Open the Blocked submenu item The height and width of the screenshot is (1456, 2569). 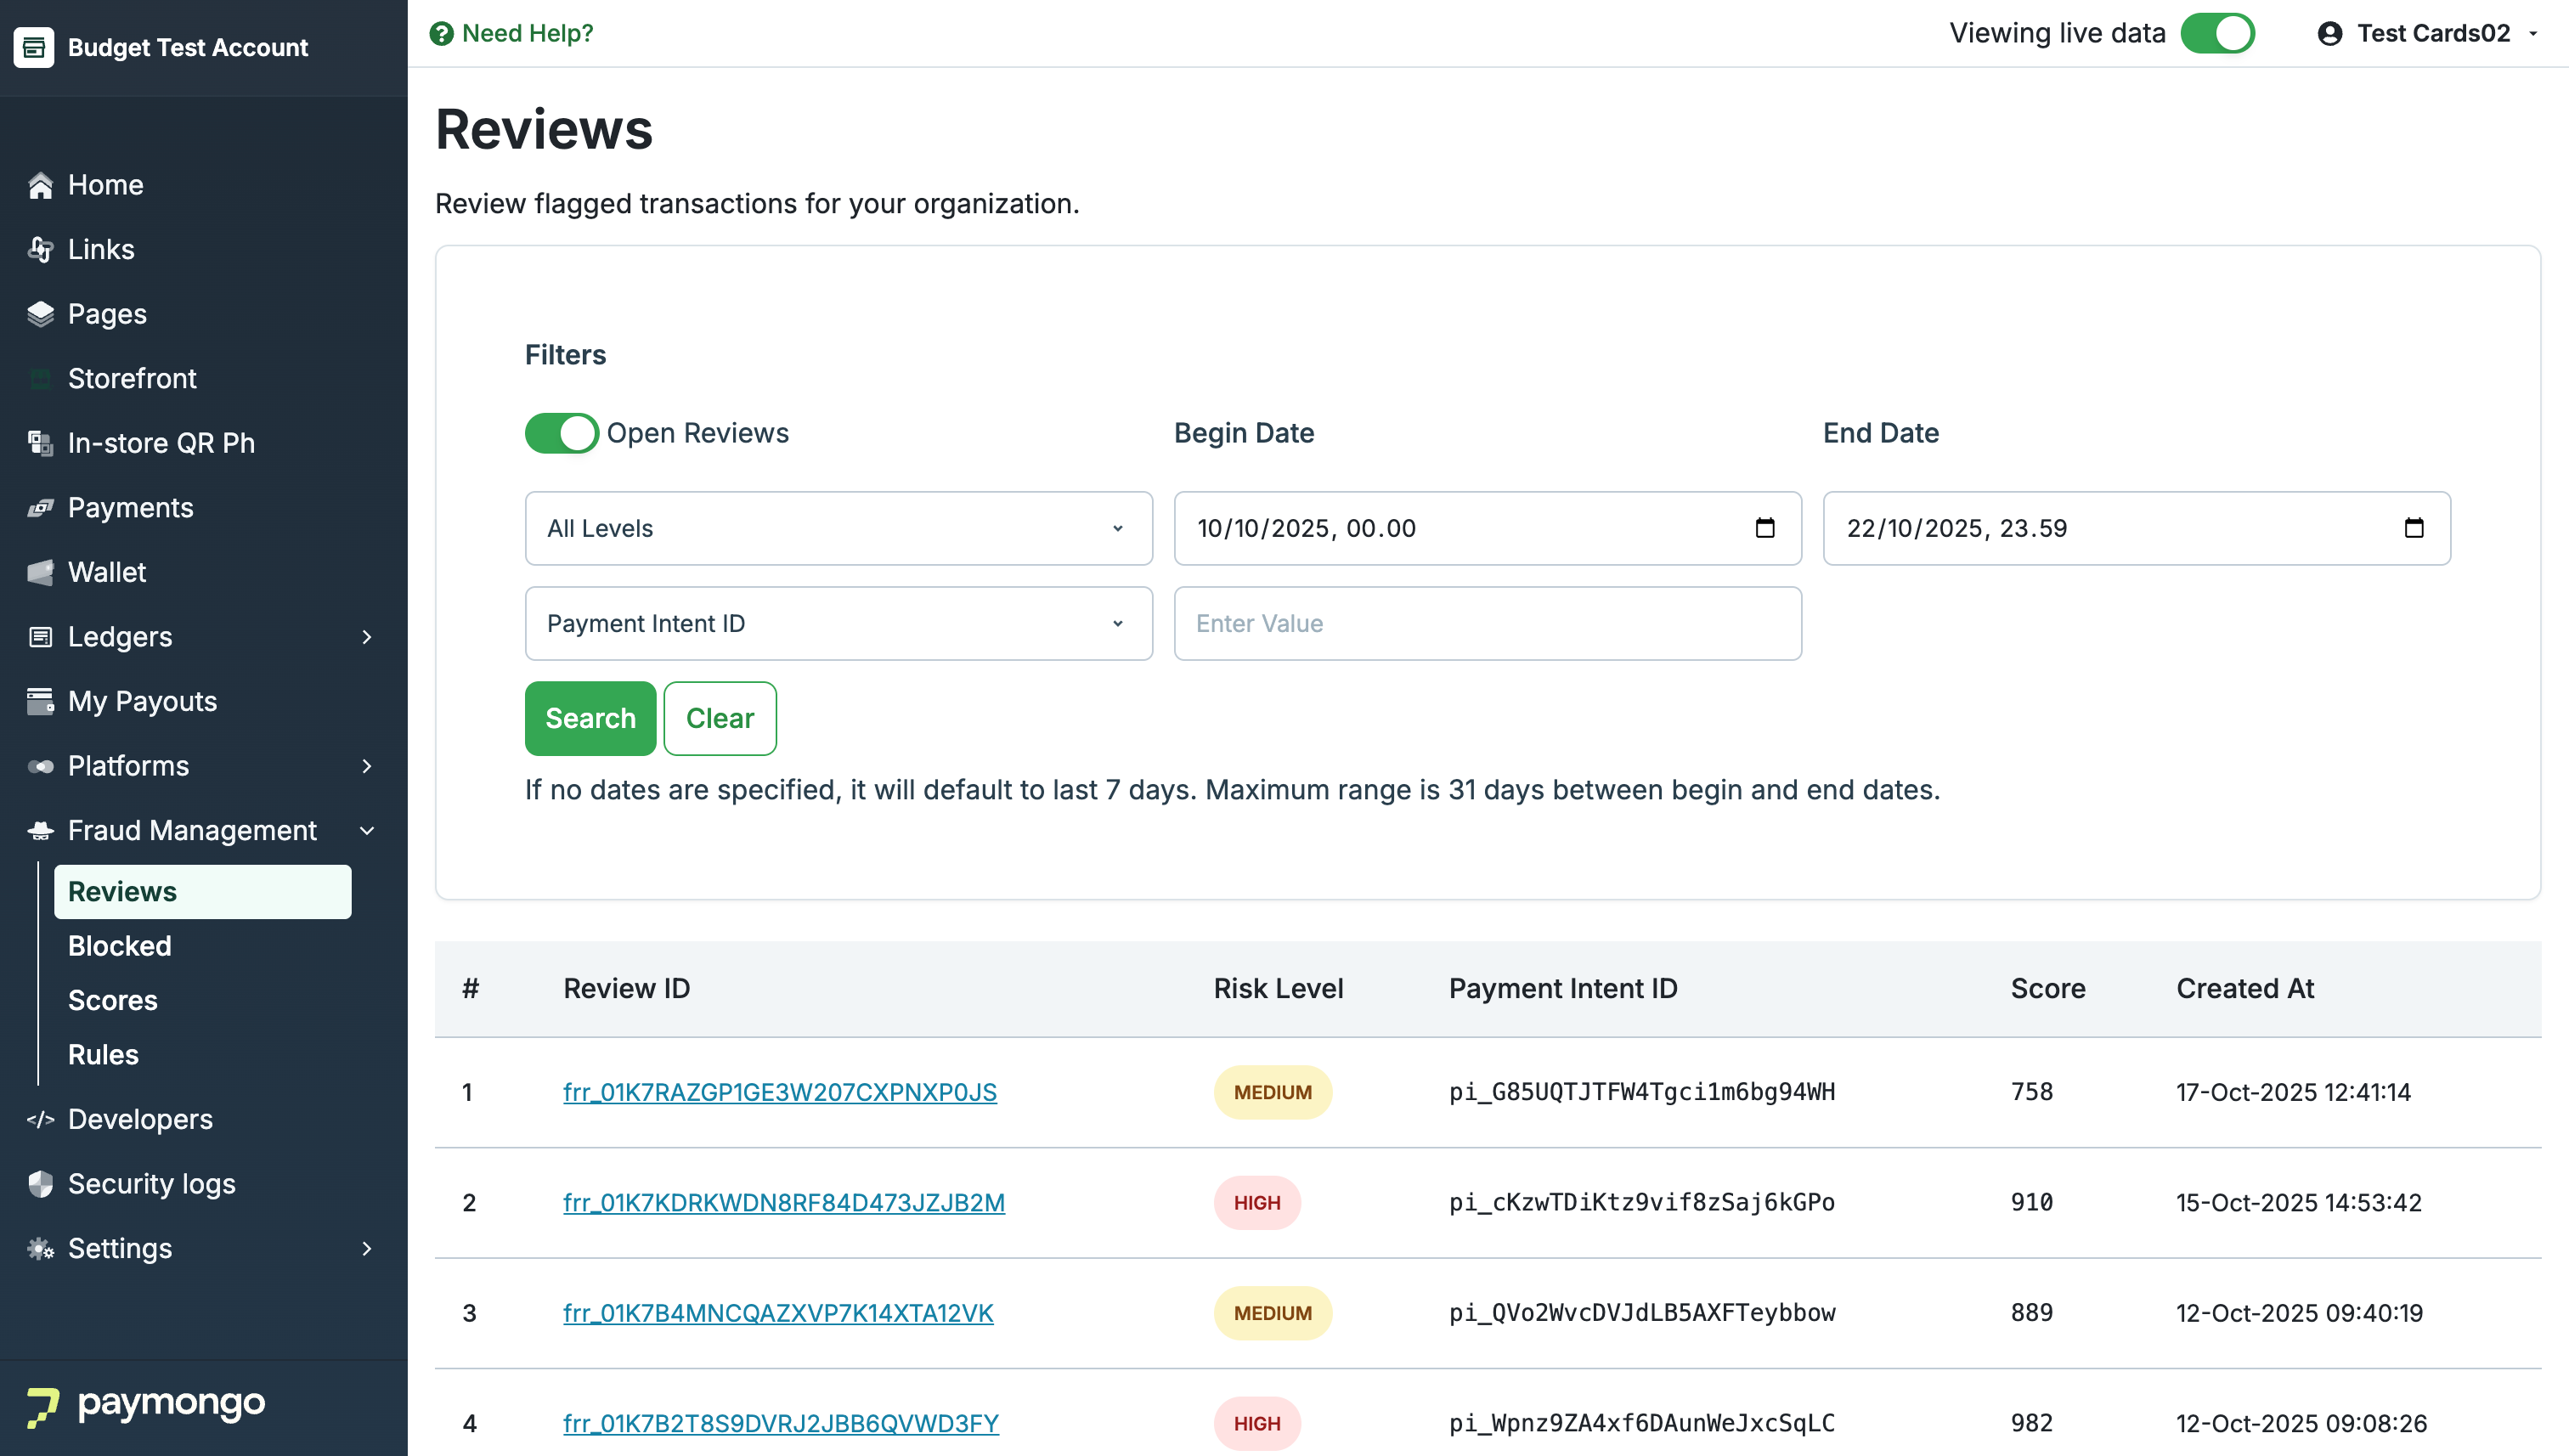(x=120, y=946)
